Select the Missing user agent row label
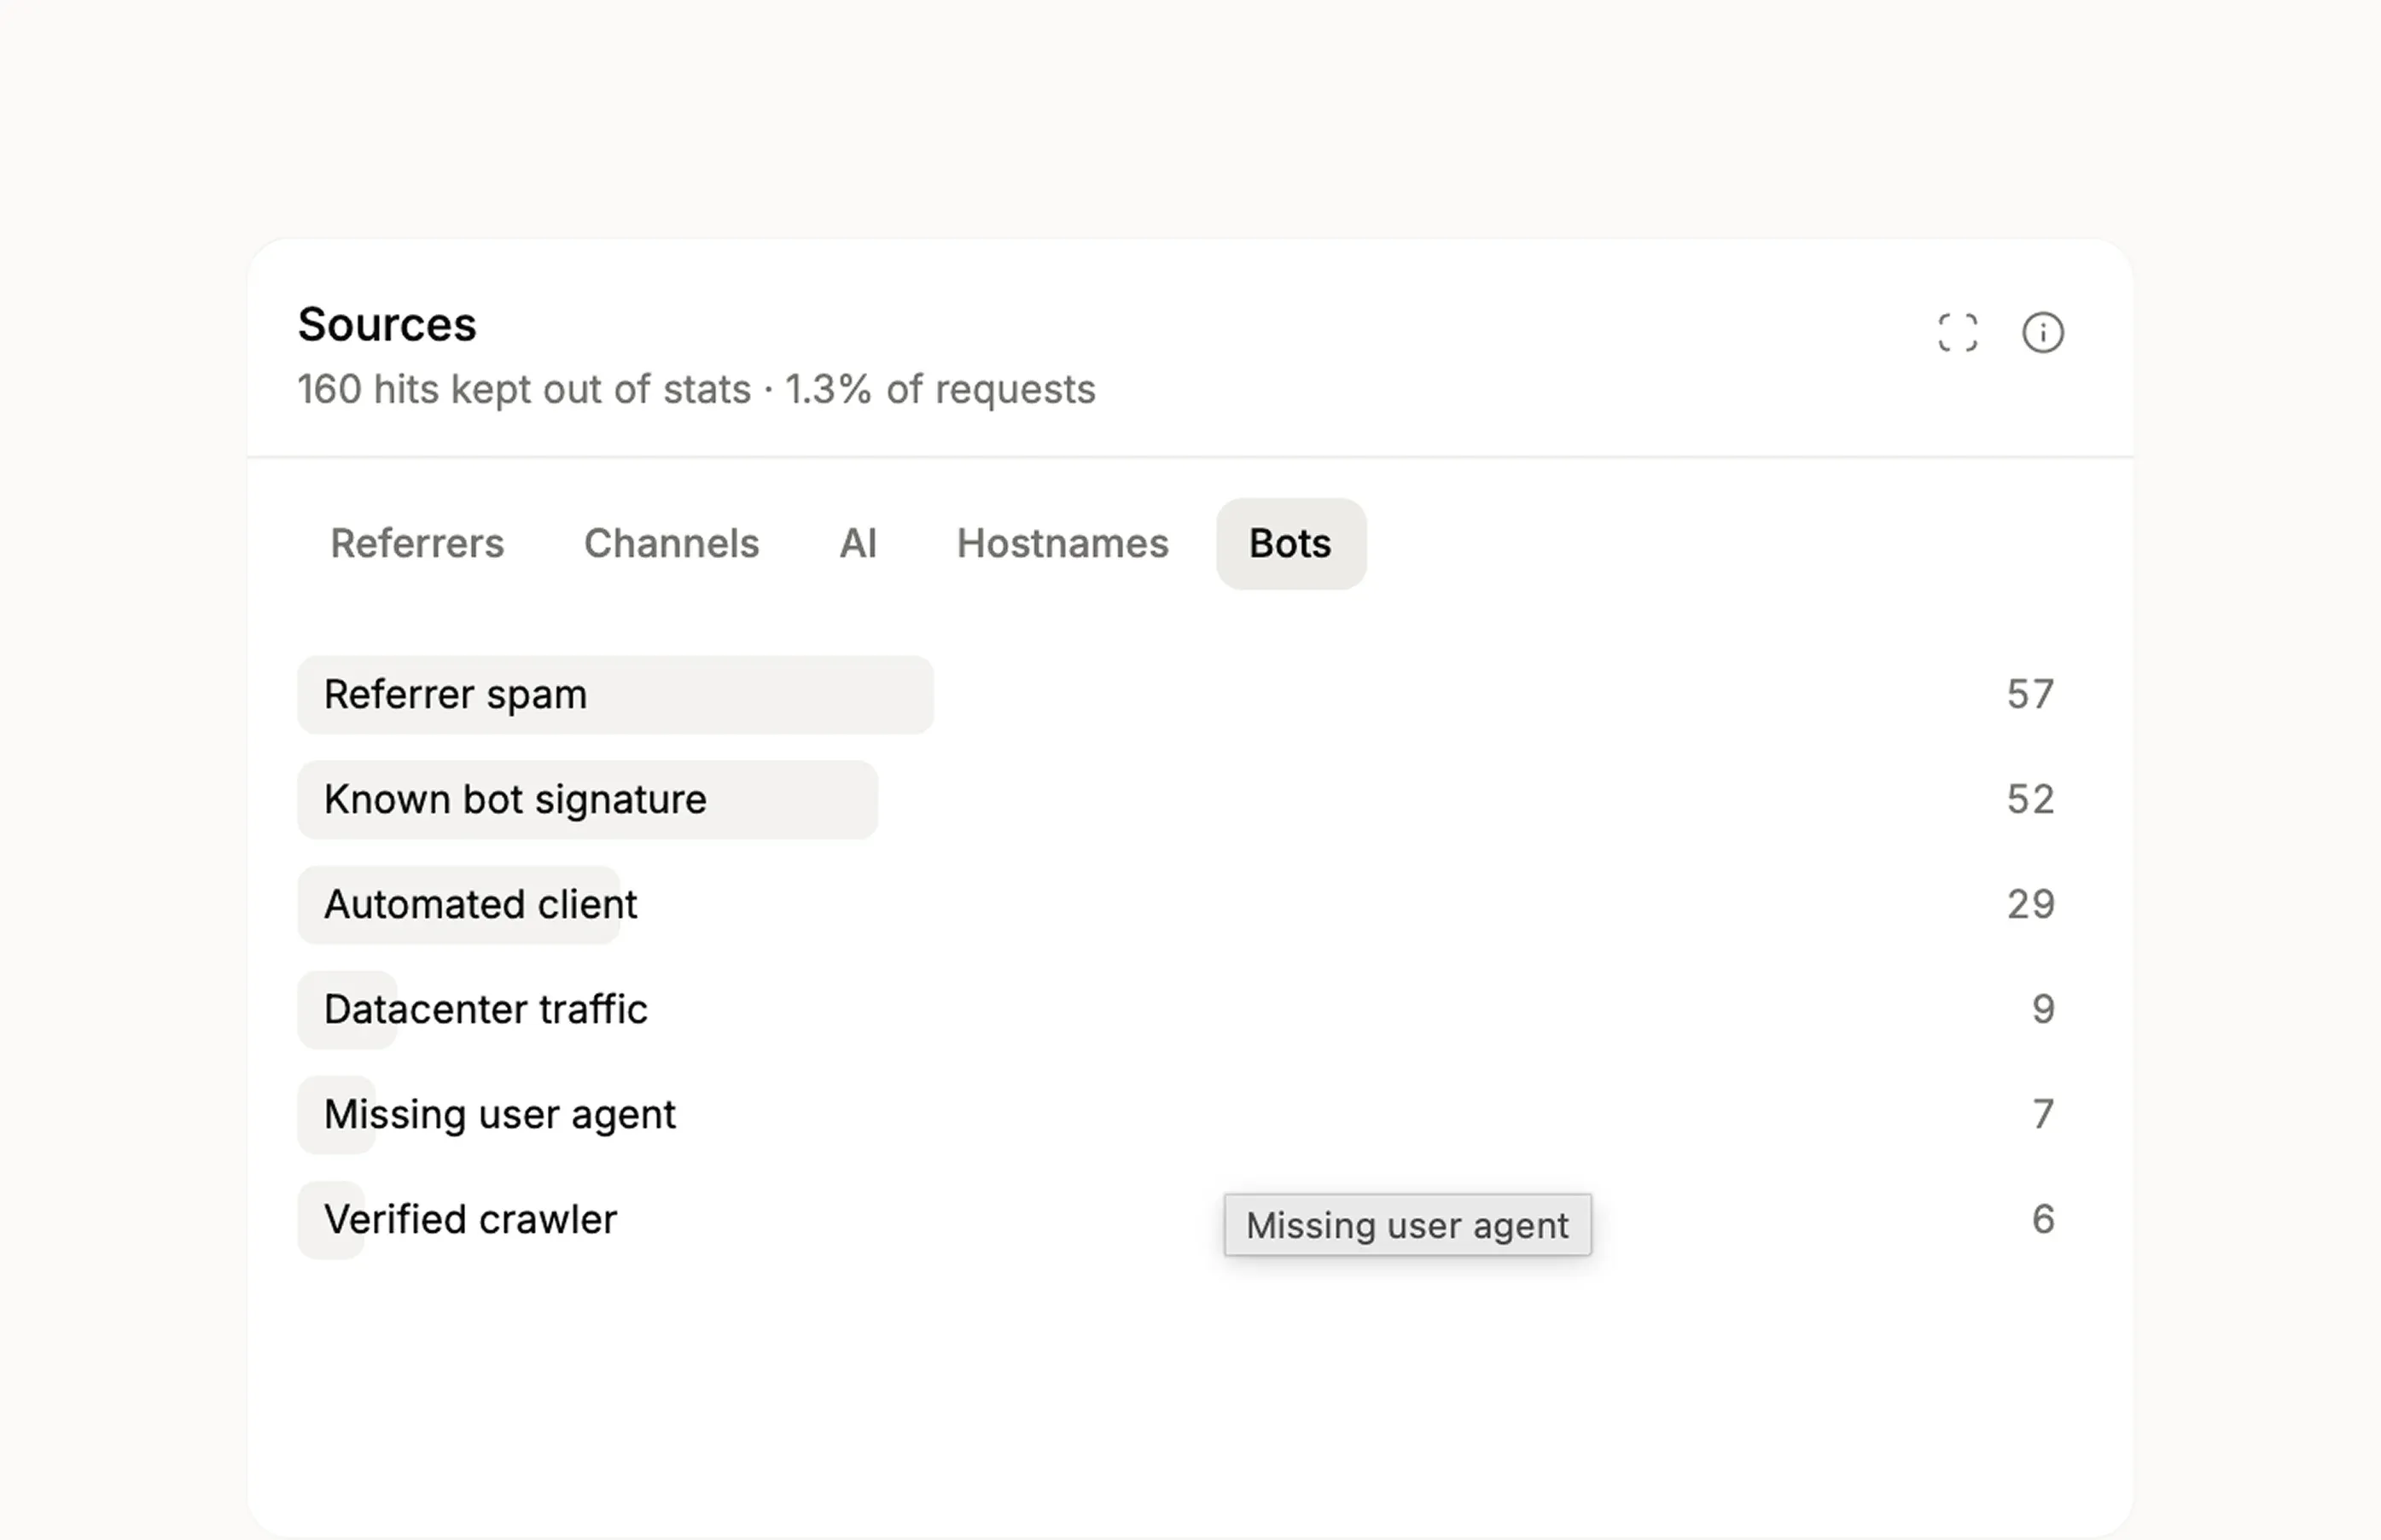The image size is (2381, 1540). (500, 1115)
